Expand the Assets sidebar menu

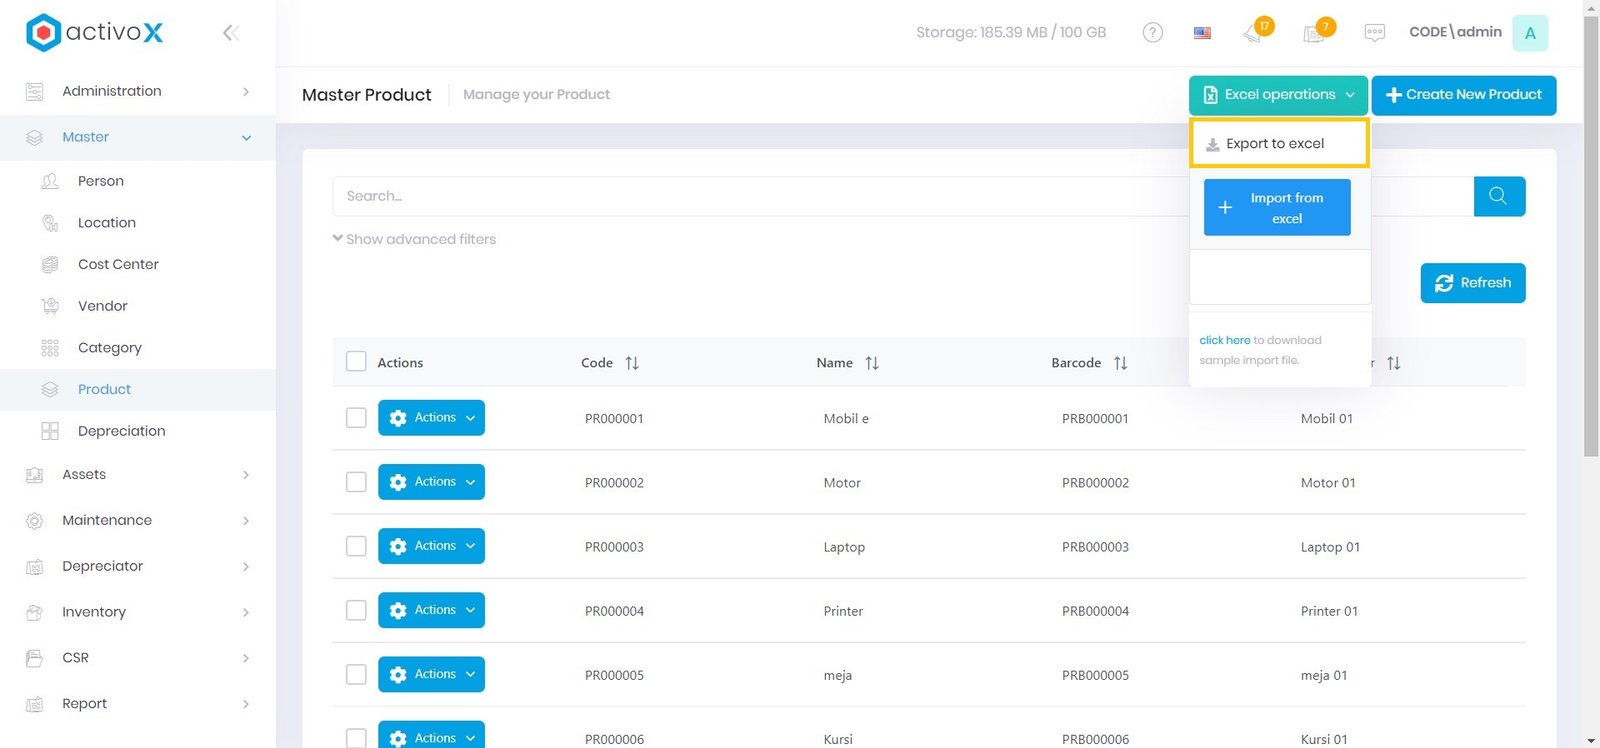click(x=138, y=475)
